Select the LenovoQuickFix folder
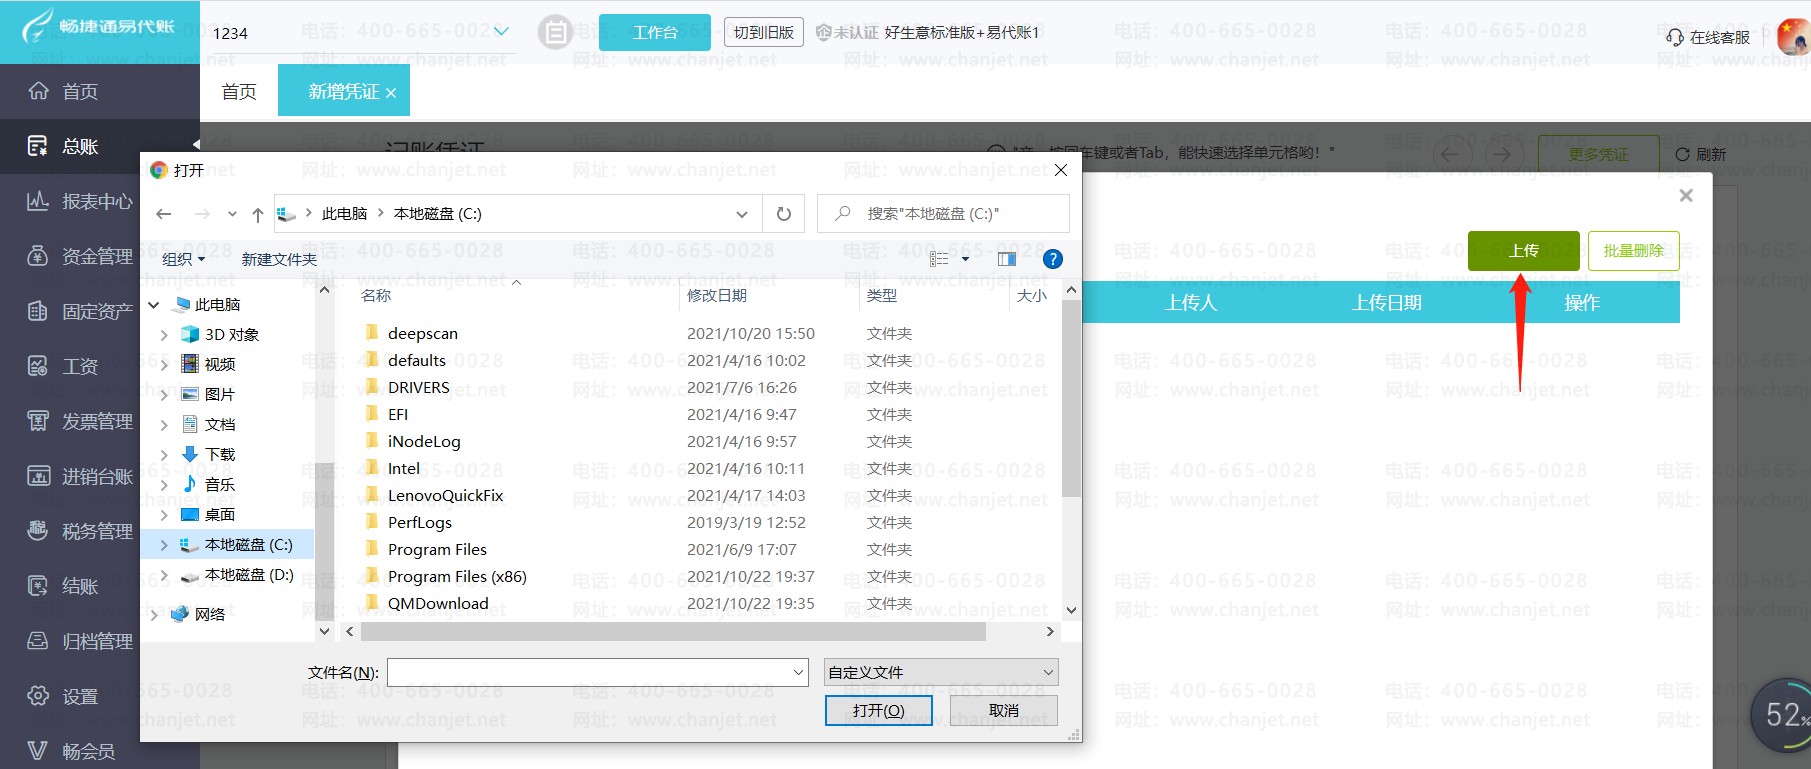Image resolution: width=1811 pixels, height=769 pixels. point(445,496)
